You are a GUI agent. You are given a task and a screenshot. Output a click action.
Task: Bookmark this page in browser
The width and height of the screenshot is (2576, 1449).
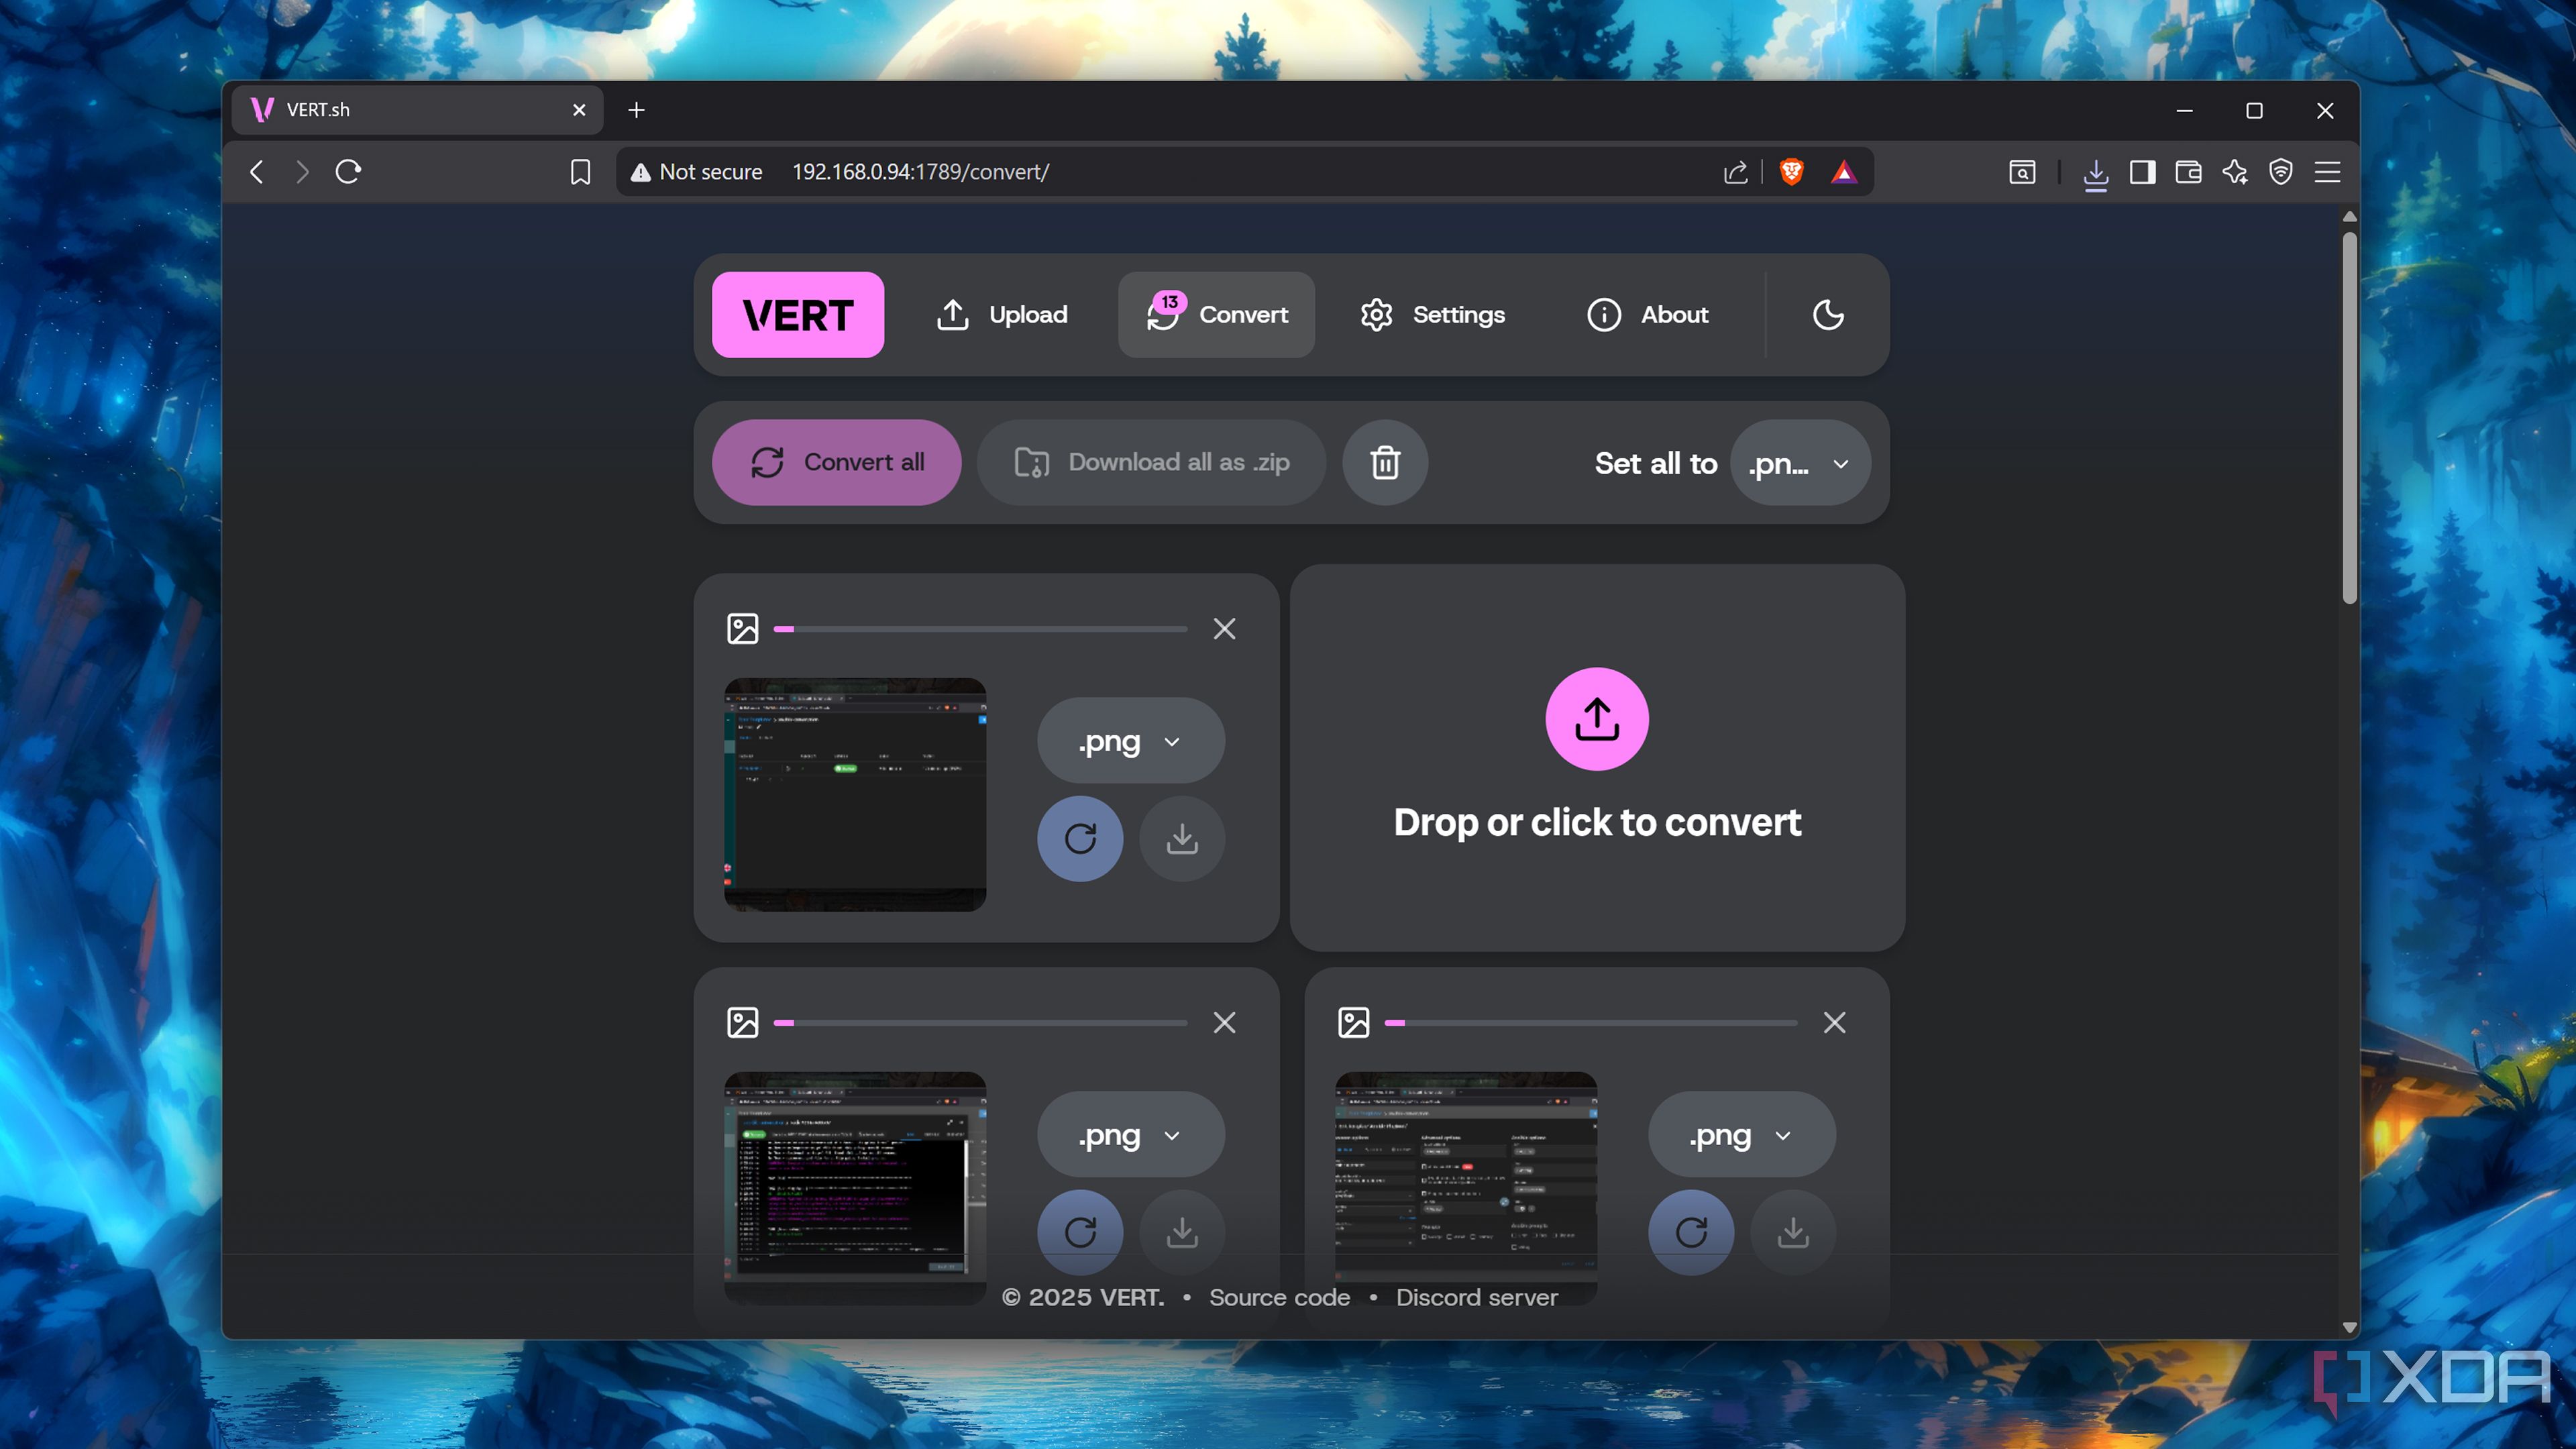580,172
